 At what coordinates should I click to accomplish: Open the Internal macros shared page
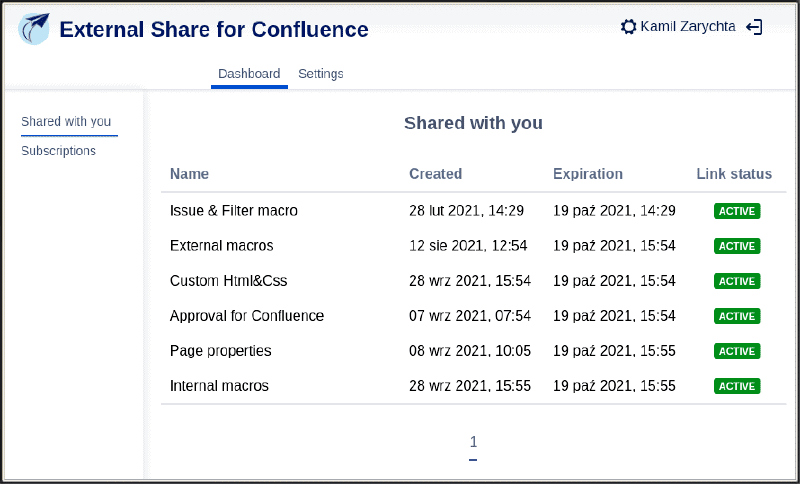(x=219, y=386)
